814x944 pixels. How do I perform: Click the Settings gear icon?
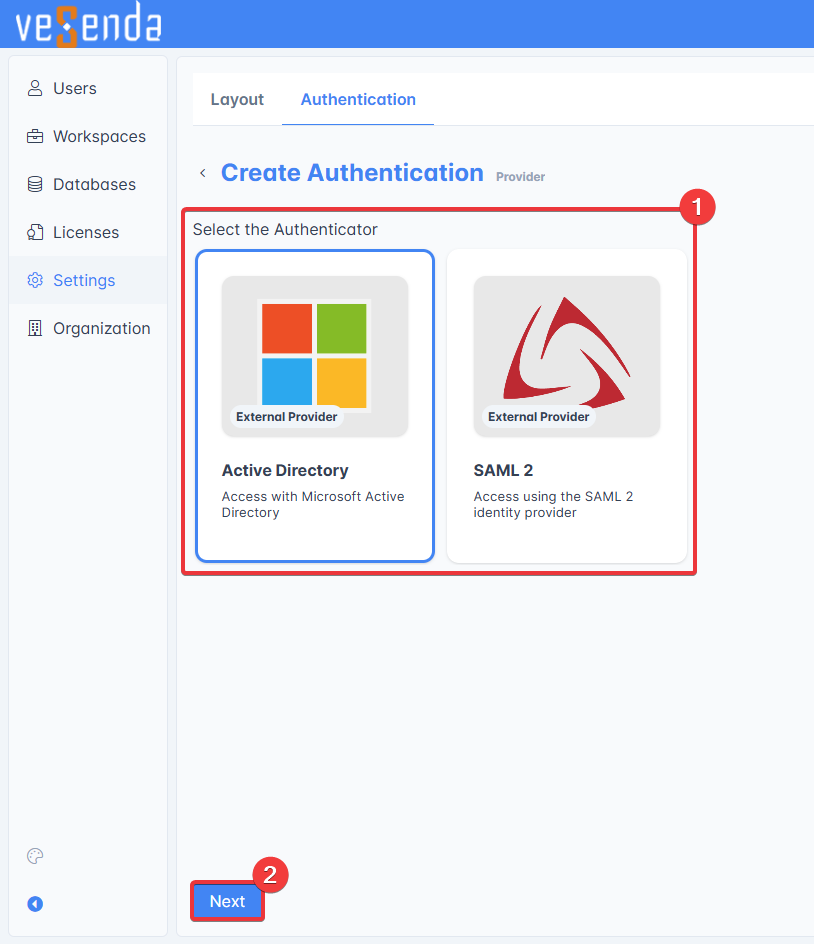[x=35, y=280]
